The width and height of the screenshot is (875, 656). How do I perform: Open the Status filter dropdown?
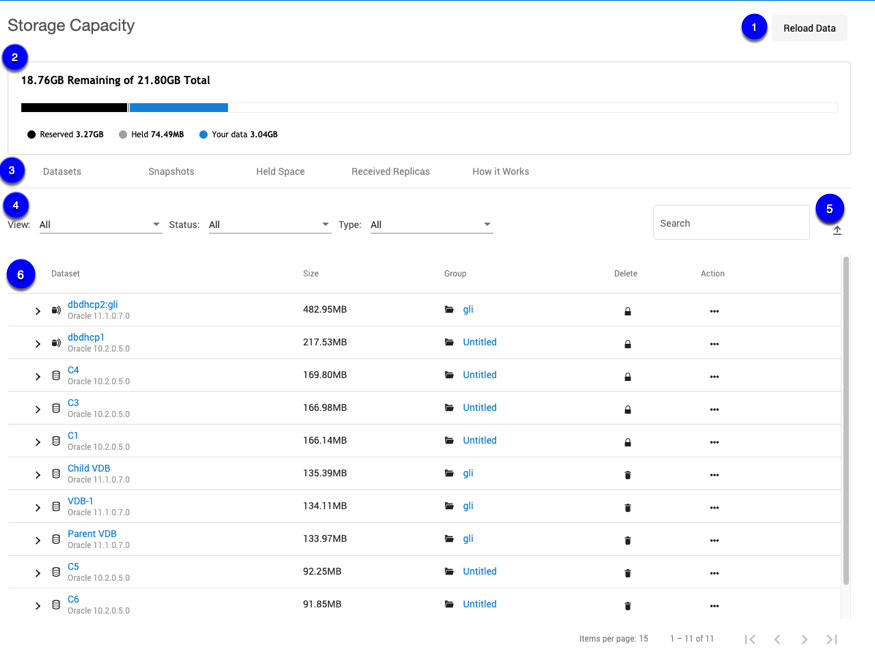[x=270, y=224]
